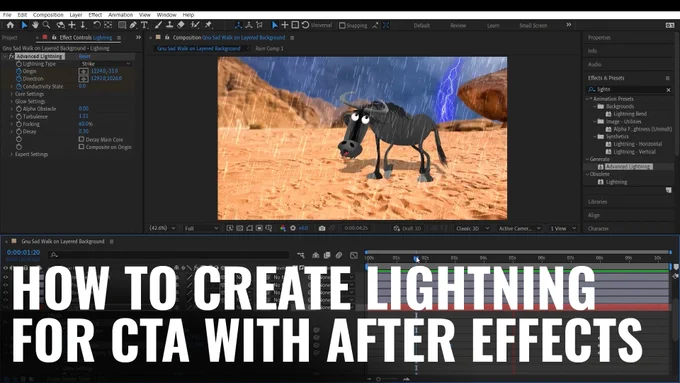The height and width of the screenshot is (383, 680).
Task: Open the Animation menu
Action: (x=120, y=15)
